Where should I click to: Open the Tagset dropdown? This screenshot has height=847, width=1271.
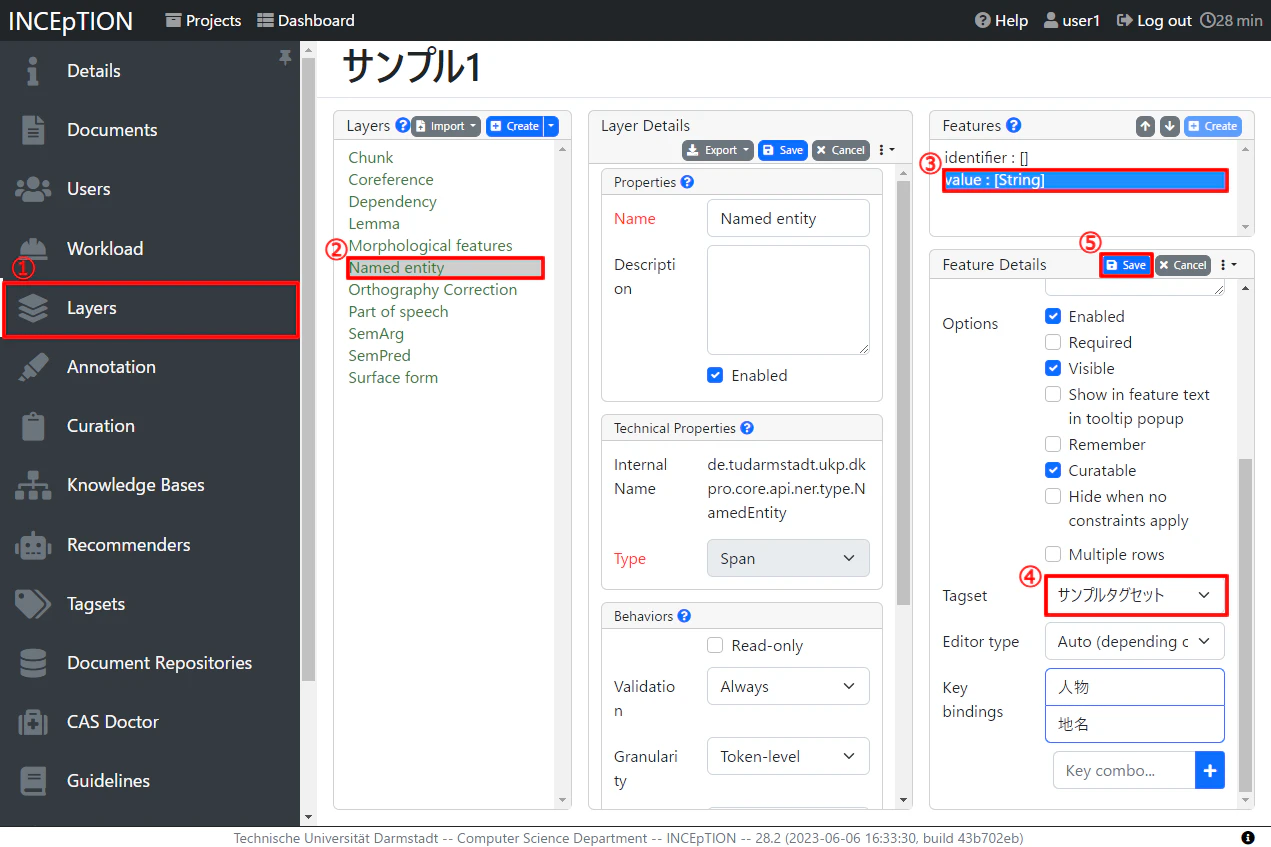pos(1135,595)
